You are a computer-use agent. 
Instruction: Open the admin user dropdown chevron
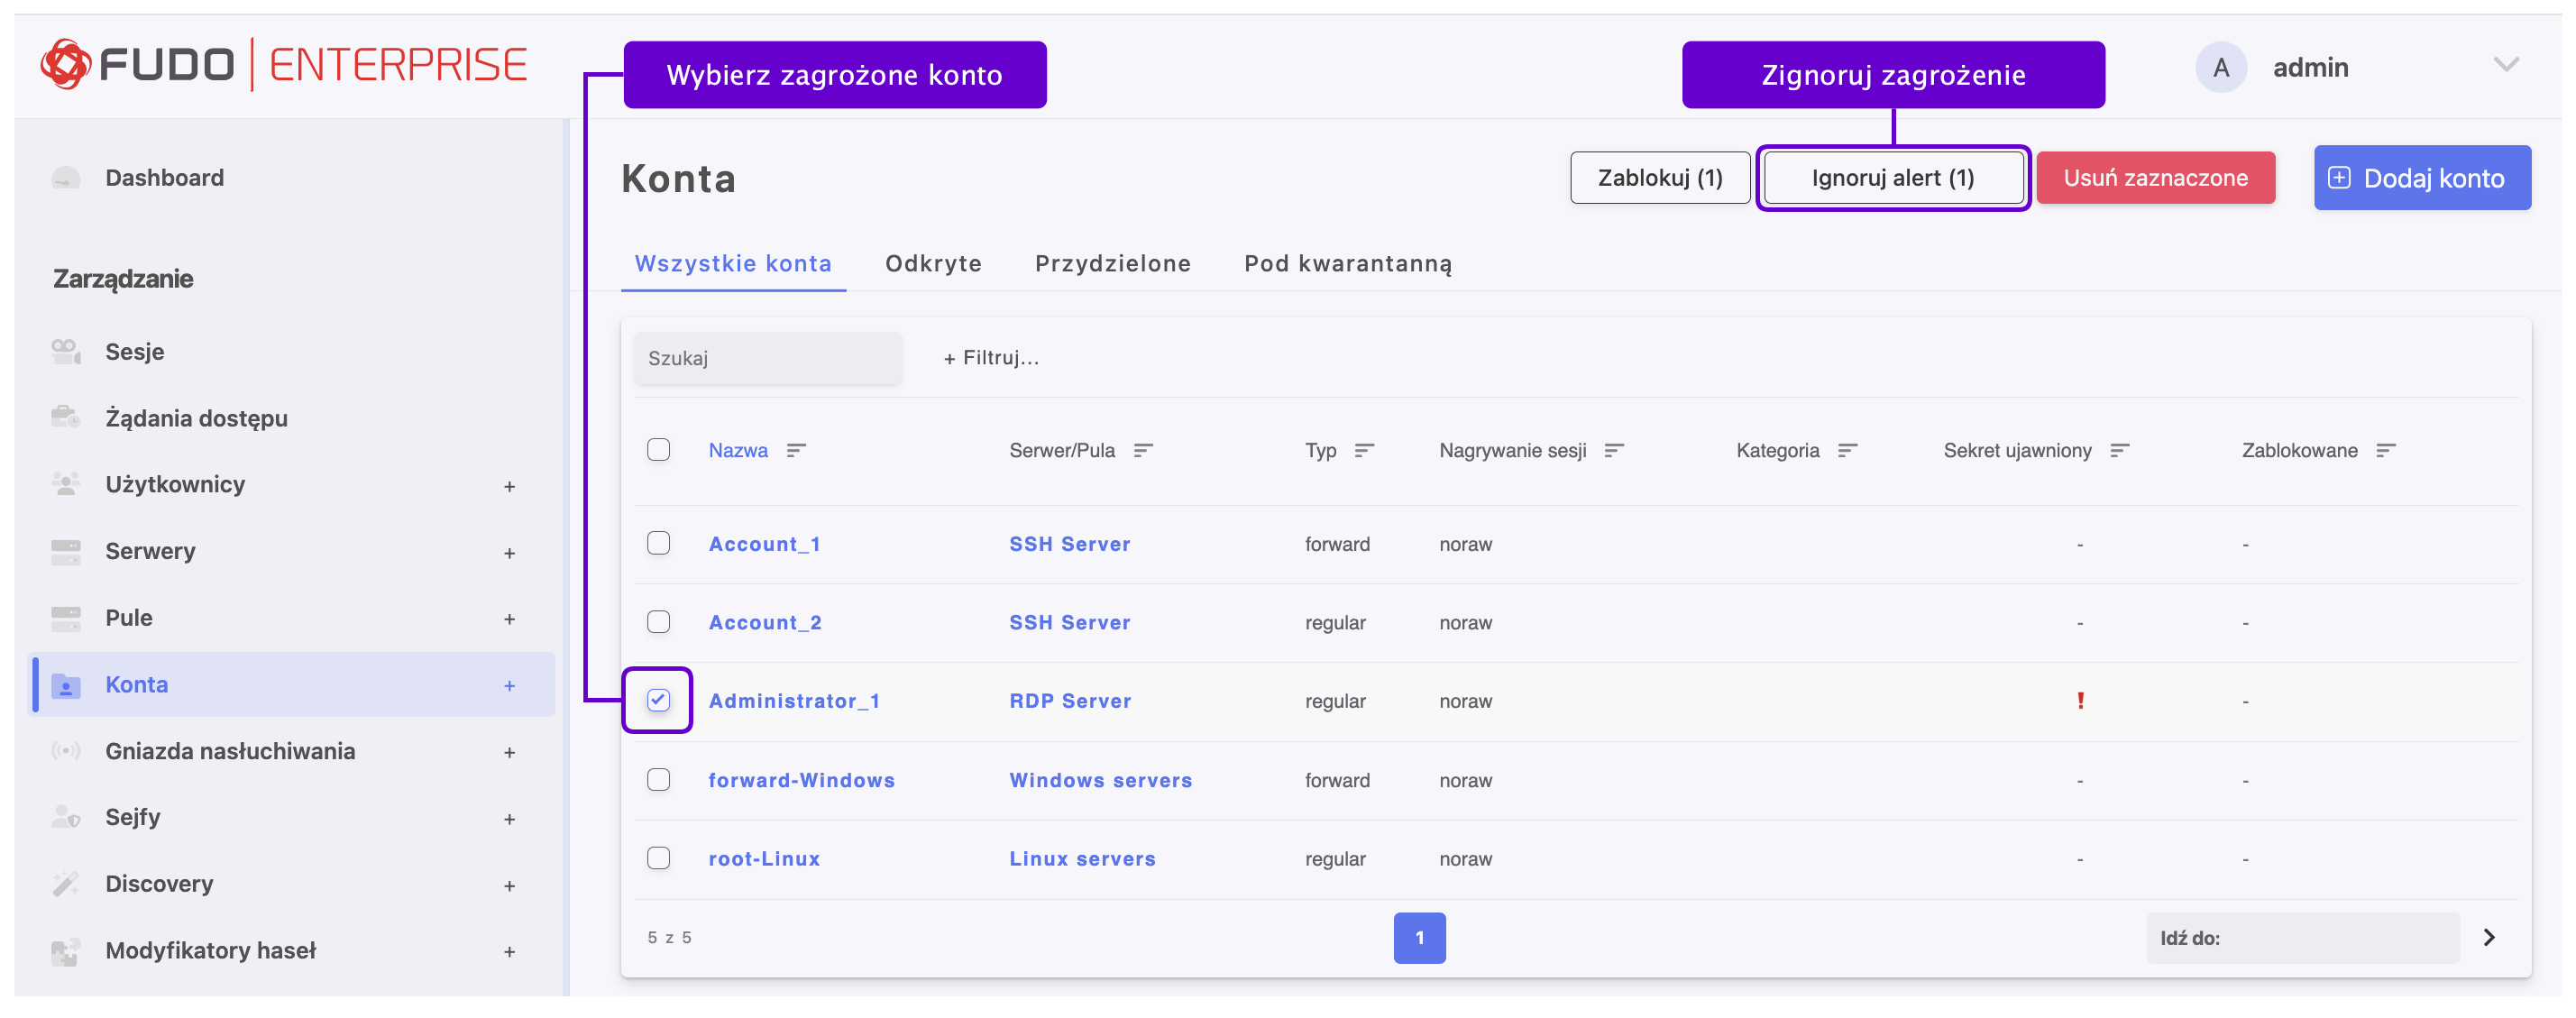(x=2505, y=66)
